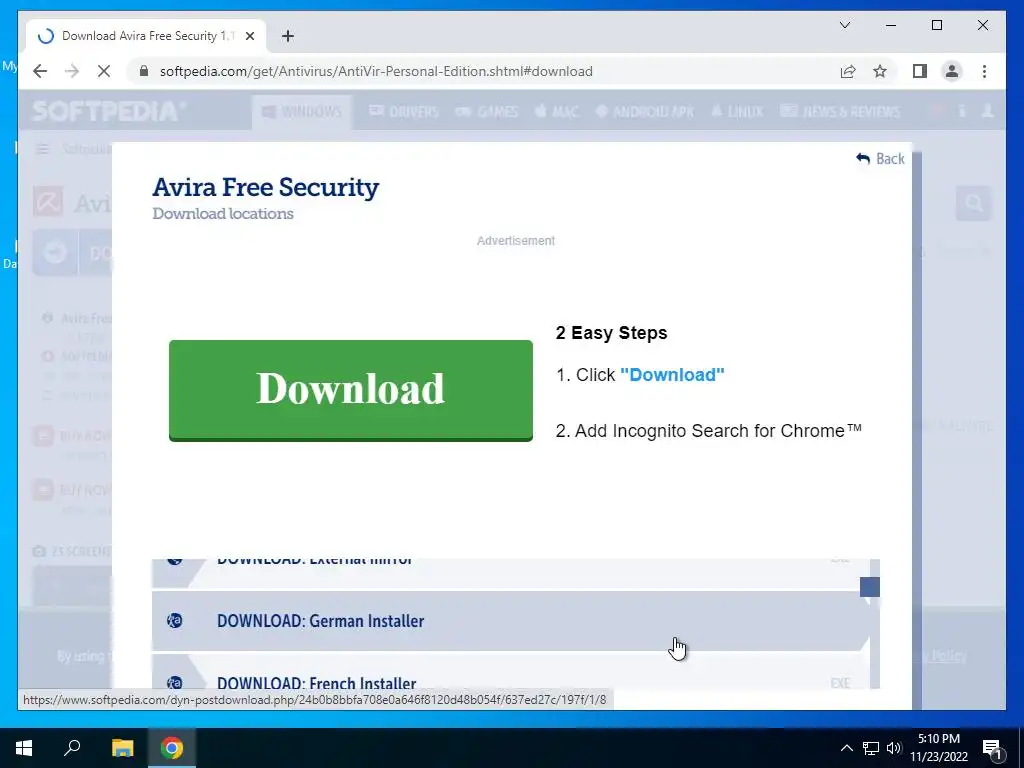Close the Download Avira tab

tap(249, 36)
